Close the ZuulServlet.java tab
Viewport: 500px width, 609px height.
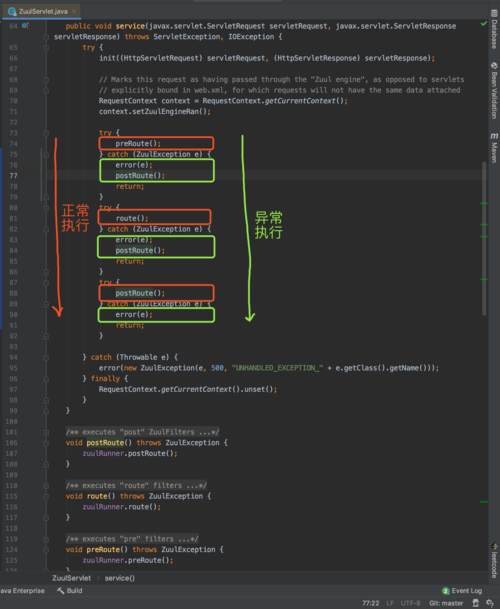coord(74,11)
